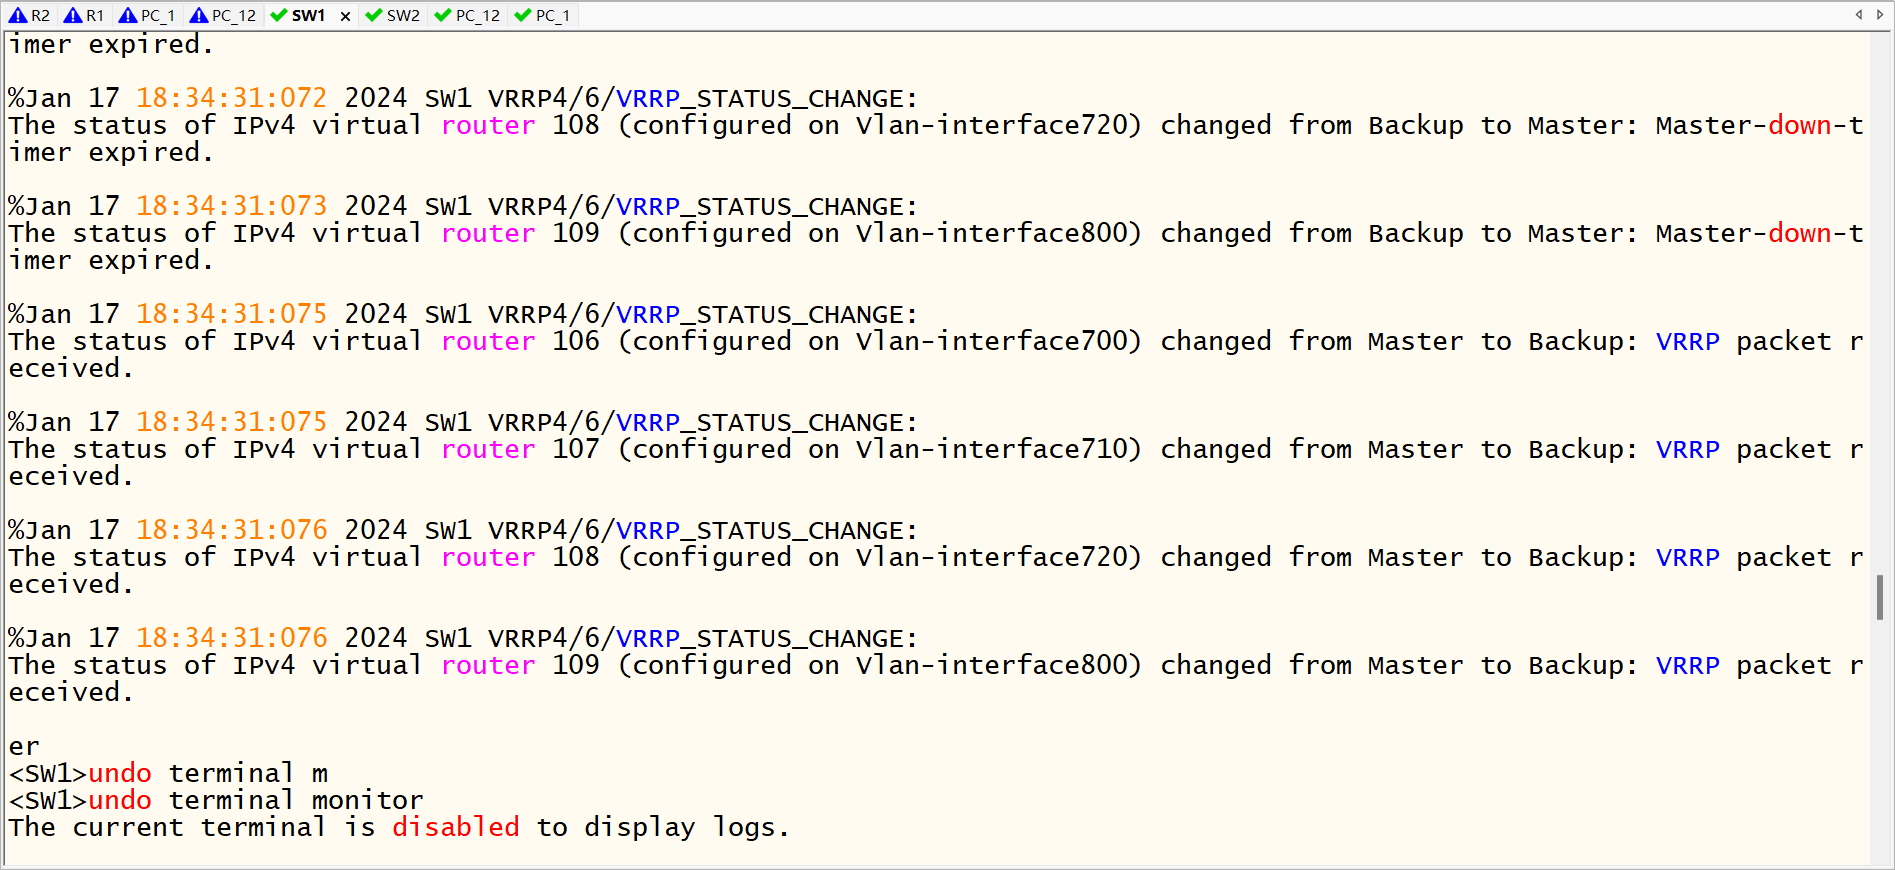Viewport: 1895px width, 870px height.
Task: Click the warning triangle on the disconnected PC_1 tab
Action: (x=128, y=15)
